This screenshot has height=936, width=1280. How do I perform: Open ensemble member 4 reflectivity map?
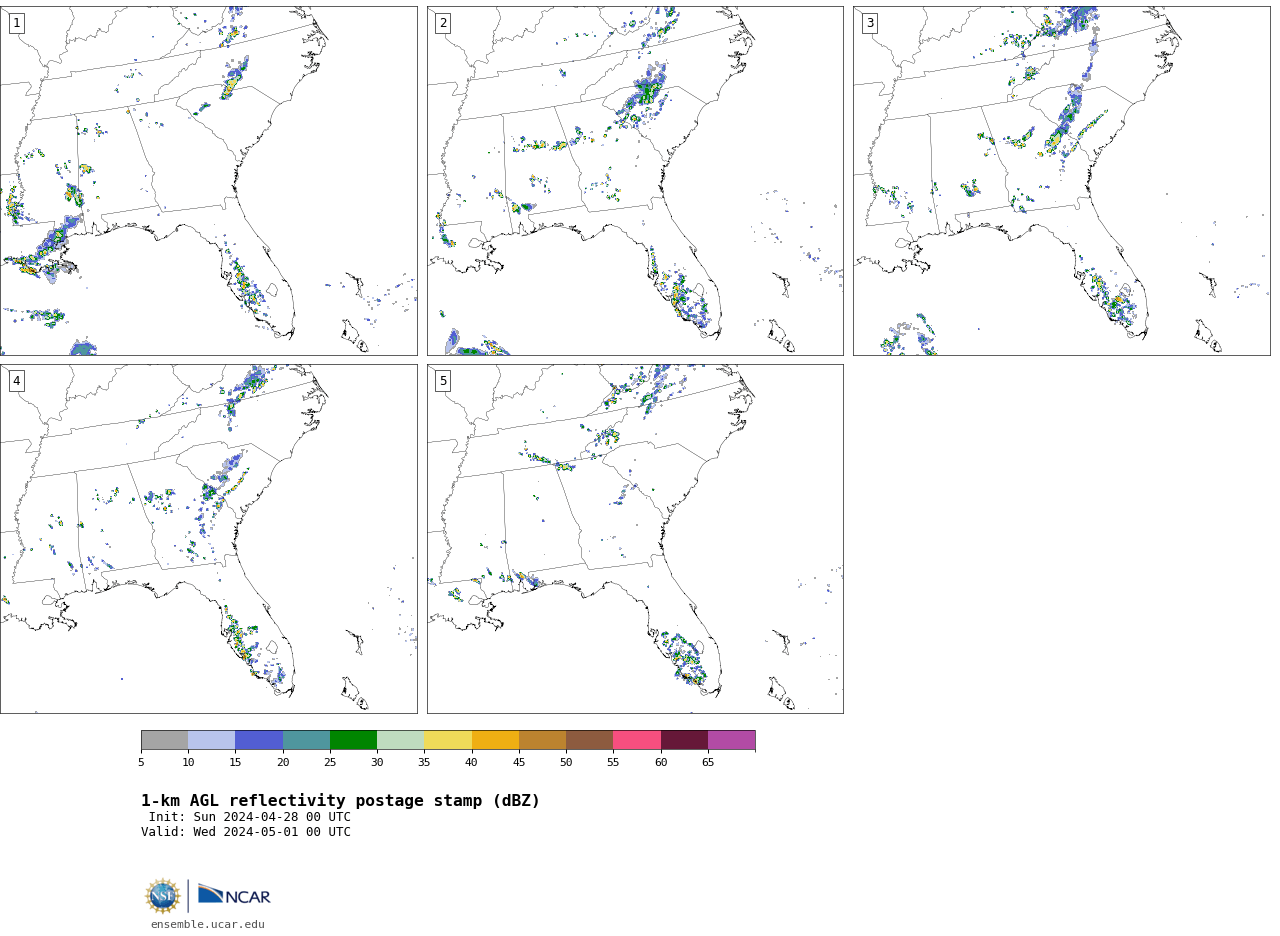point(208,539)
